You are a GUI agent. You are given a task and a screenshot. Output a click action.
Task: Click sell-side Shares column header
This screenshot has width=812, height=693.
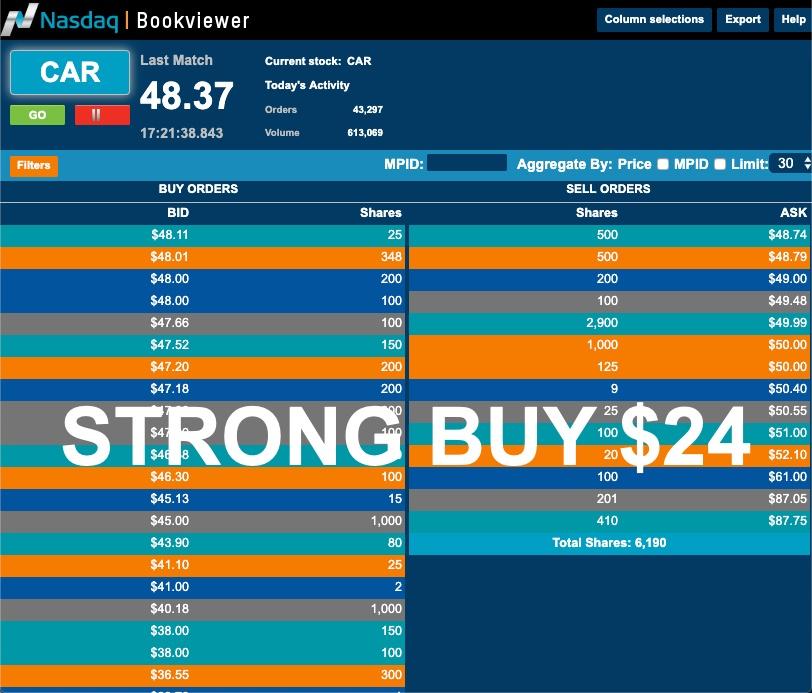(597, 213)
